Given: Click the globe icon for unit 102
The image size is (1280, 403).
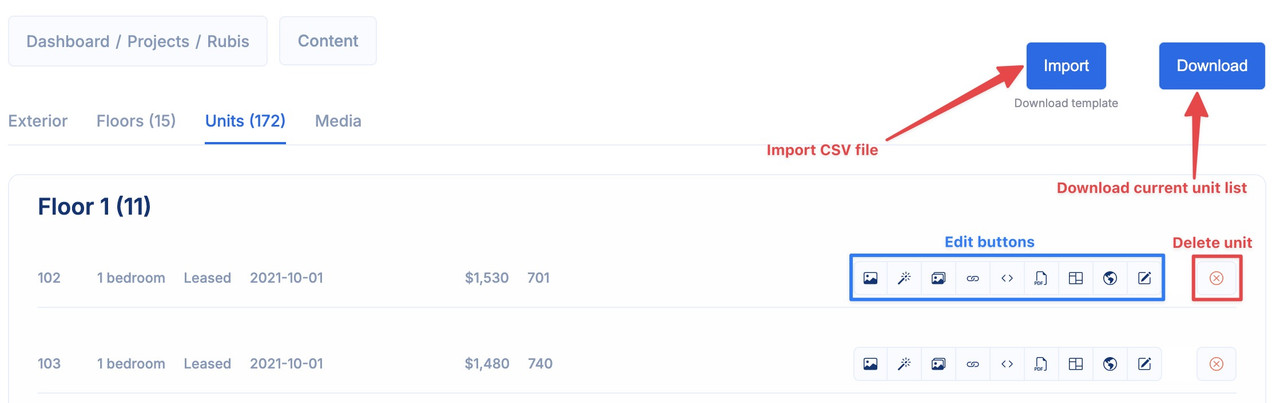Looking at the screenshot, I should [1110, 278].
